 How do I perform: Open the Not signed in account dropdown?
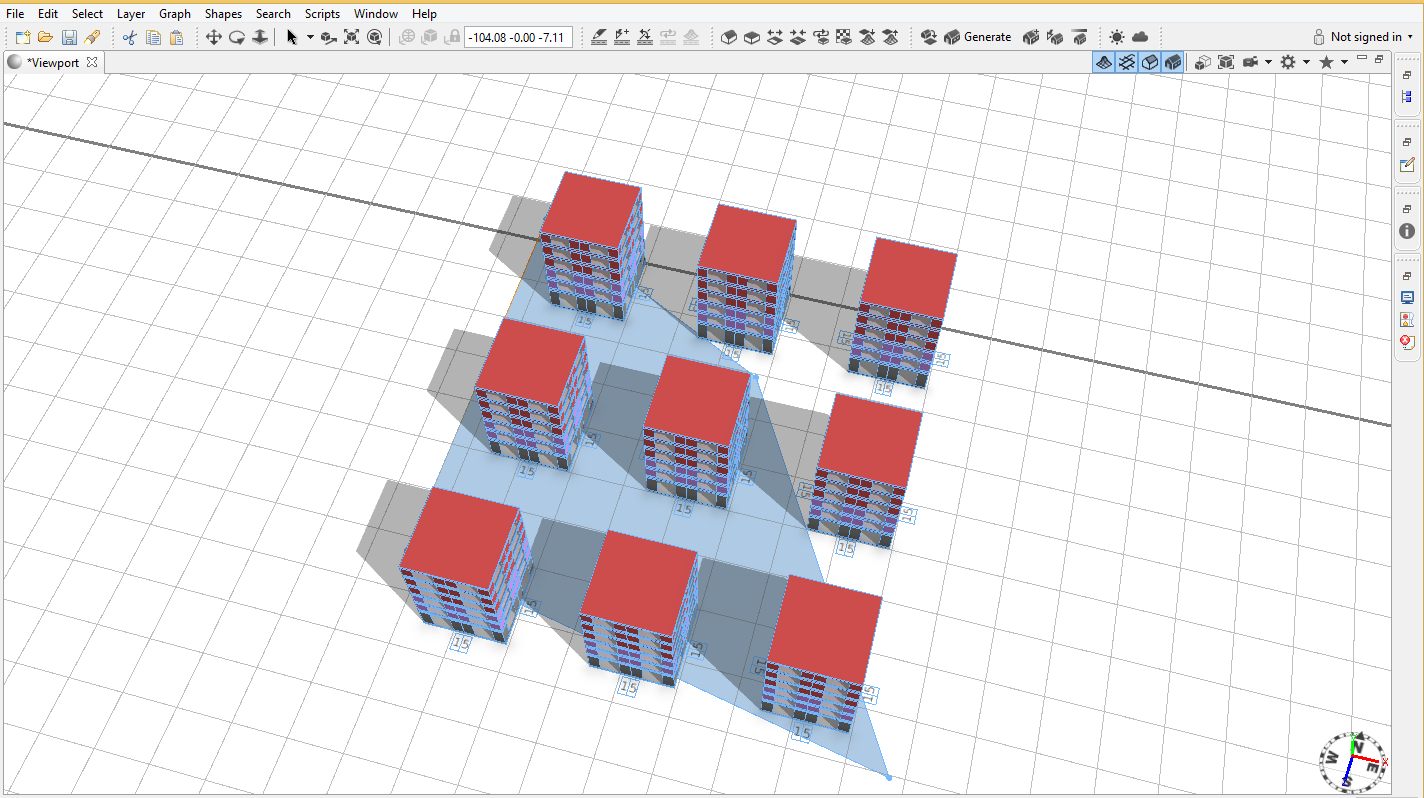pos(1365,37)
